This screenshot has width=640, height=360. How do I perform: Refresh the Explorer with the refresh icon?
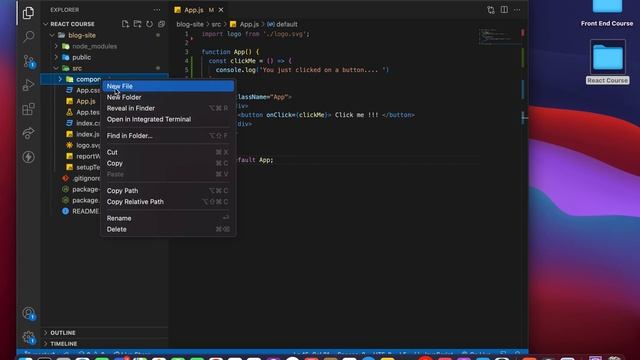(x=149, y=24)
